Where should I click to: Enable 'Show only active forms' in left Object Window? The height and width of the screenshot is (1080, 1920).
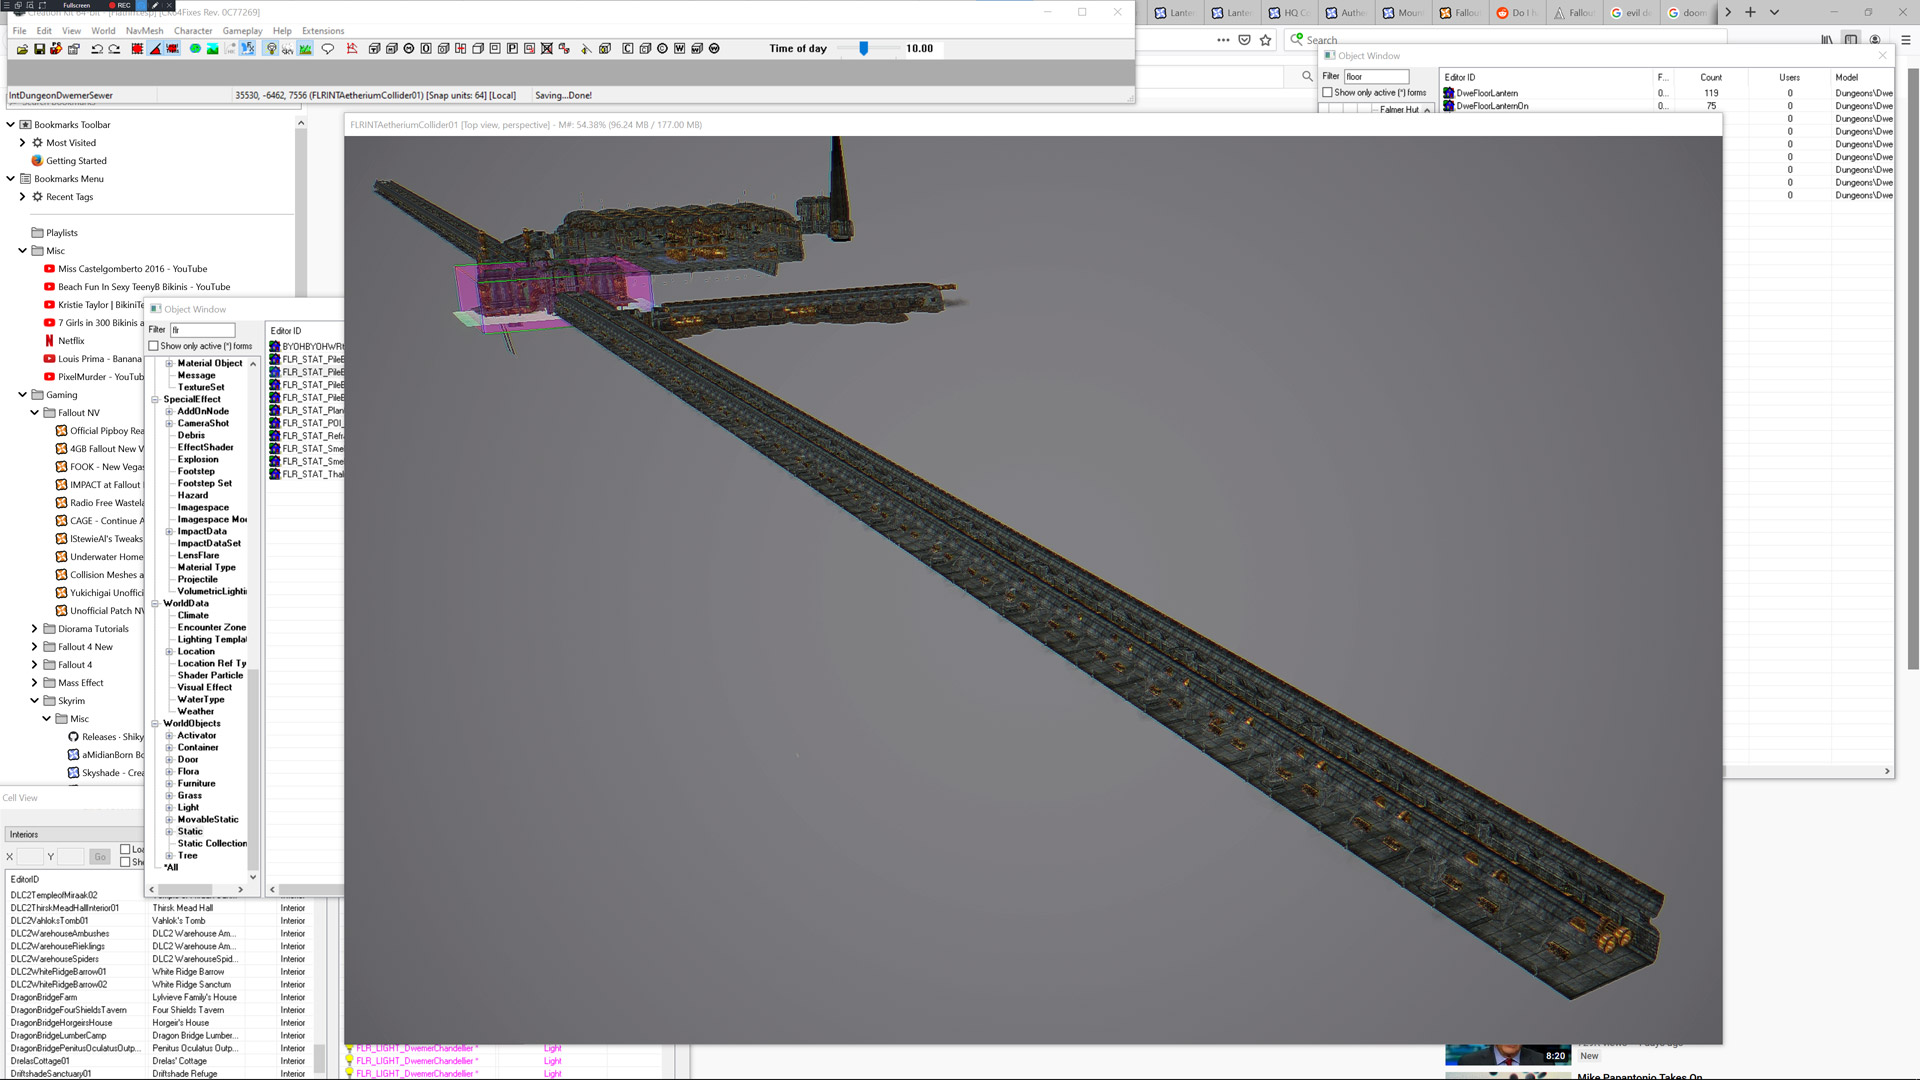154,346
